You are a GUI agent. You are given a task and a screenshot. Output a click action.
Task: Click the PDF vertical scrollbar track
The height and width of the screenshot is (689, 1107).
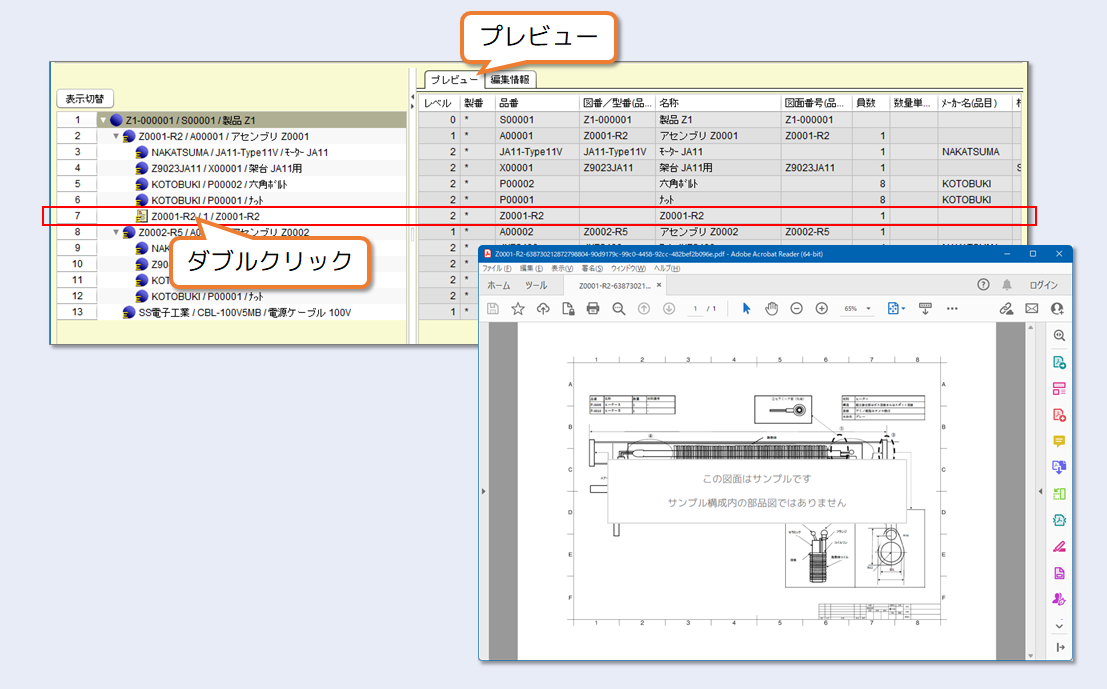tap(1031, 491)
